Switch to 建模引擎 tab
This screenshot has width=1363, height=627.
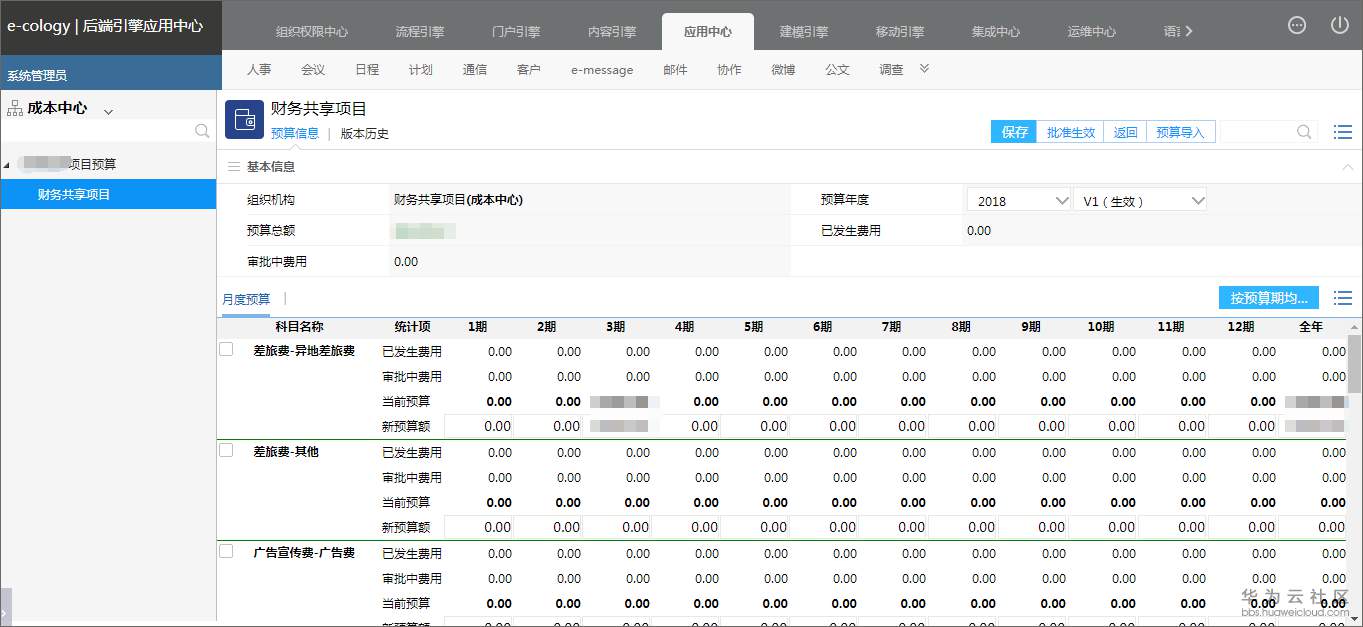coord(804,31)
